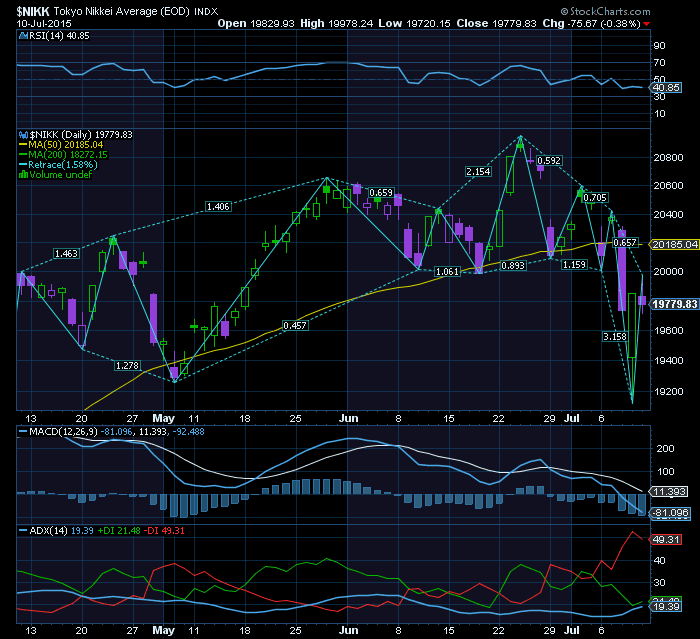
Task: Click the 3.158 retracement label
Action: coord(615,336)
